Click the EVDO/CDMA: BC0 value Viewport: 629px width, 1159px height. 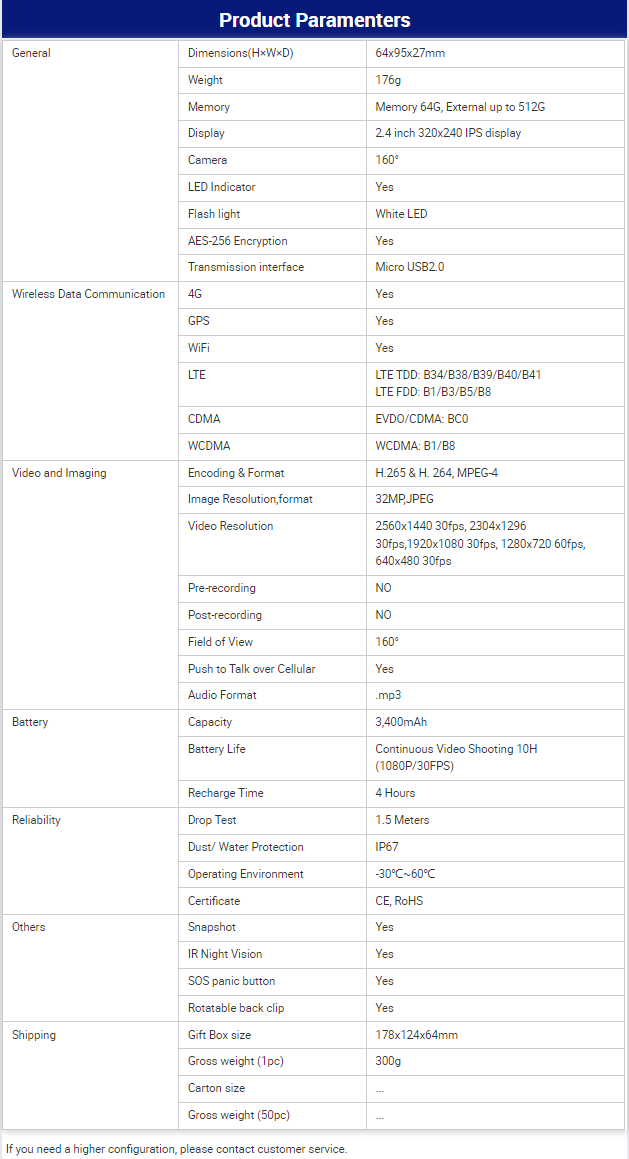421,419
